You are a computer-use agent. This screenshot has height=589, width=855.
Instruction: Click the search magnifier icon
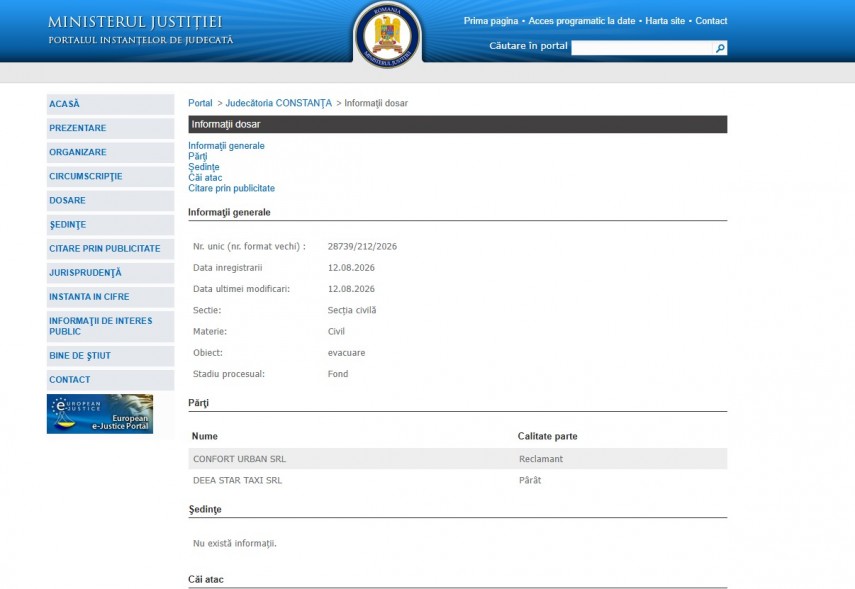coord(720,48)
